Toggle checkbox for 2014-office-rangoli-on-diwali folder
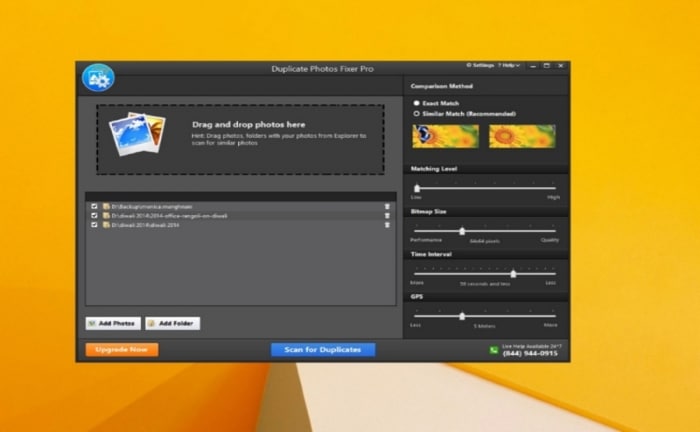This screenshot has width=700, height=432. [x=95, y=216]
